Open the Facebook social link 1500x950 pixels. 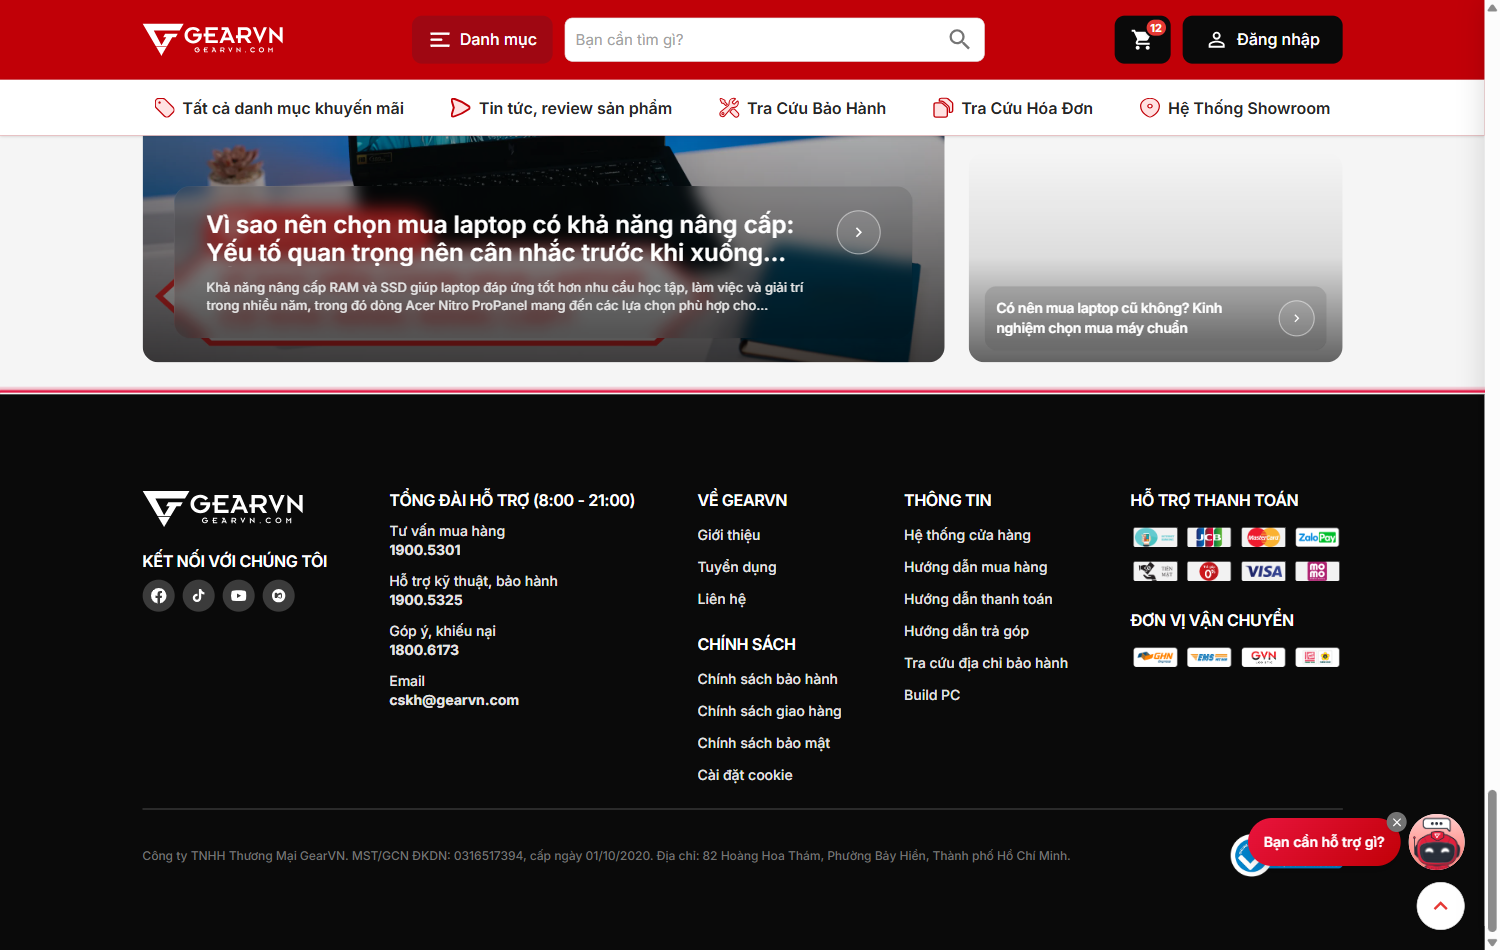(158, 596)
